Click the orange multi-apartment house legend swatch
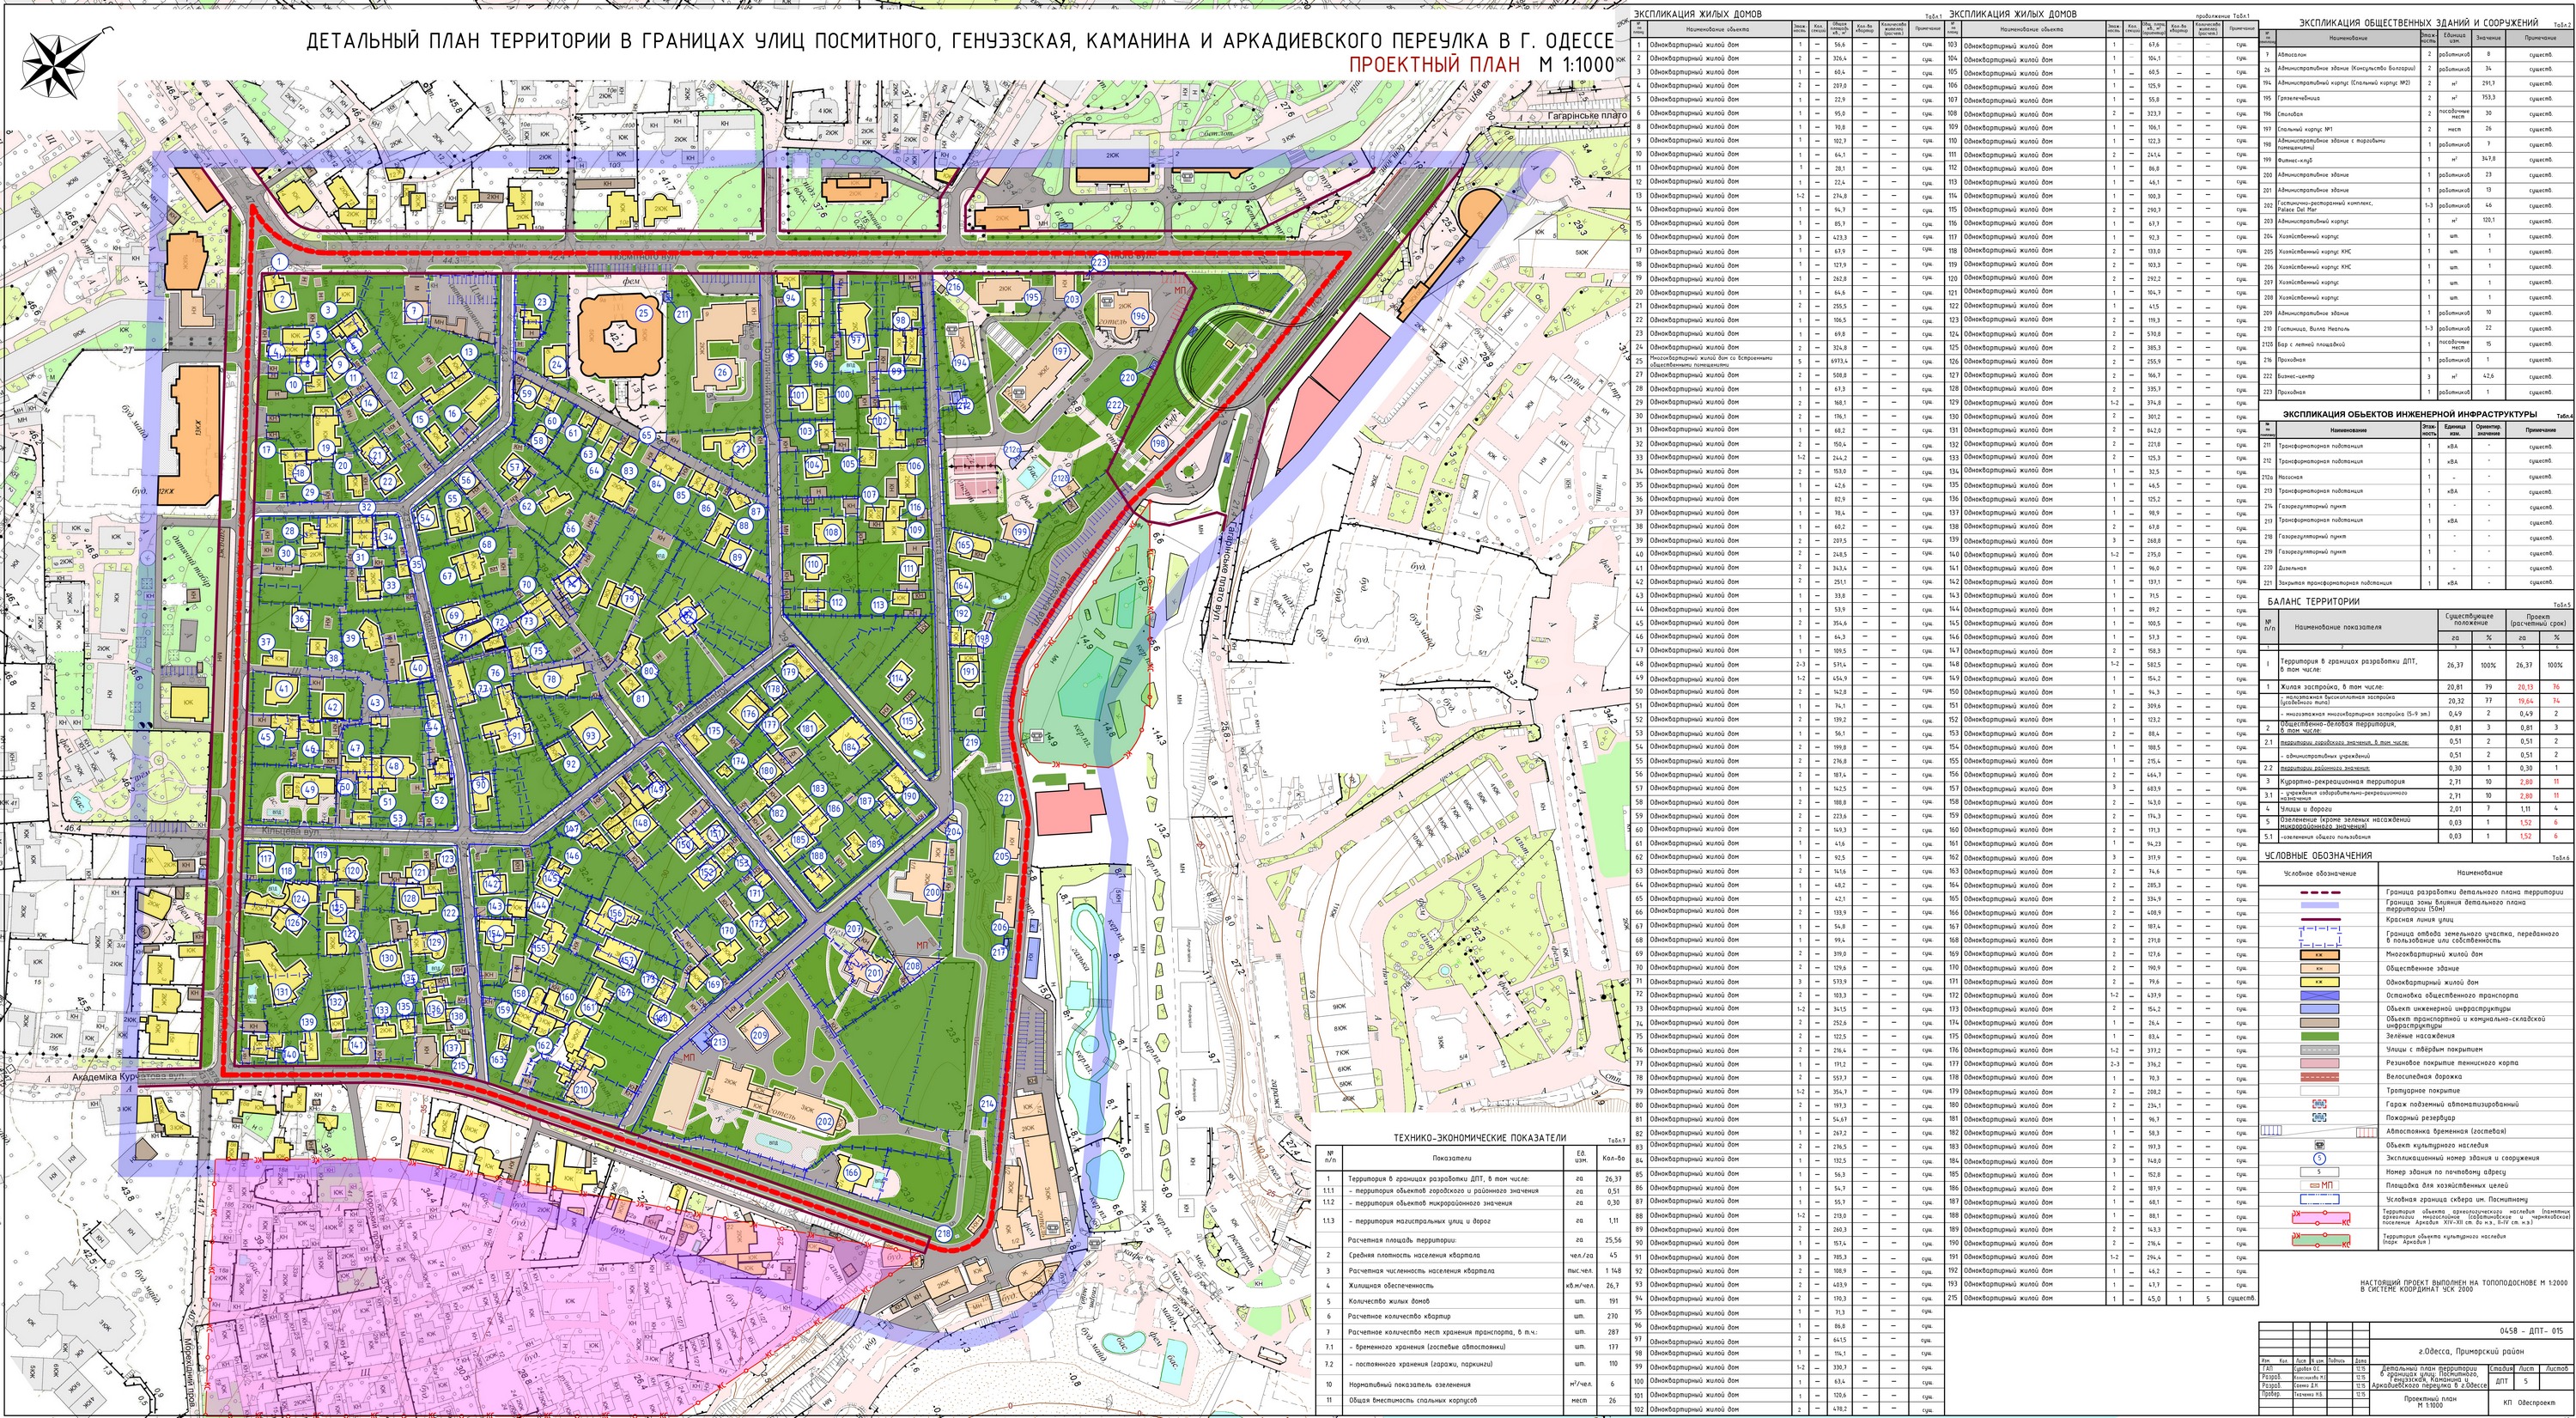Viewport: 2576px width, 1418px height. tap(2320, 955)
